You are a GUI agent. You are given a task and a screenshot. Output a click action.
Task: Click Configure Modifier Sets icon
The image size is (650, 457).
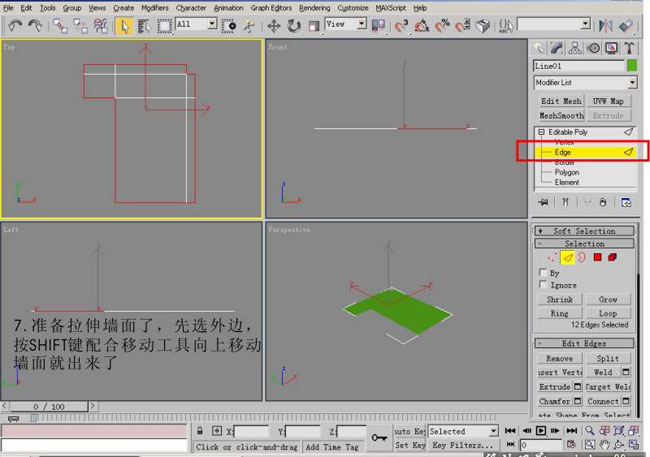[626, 202]
